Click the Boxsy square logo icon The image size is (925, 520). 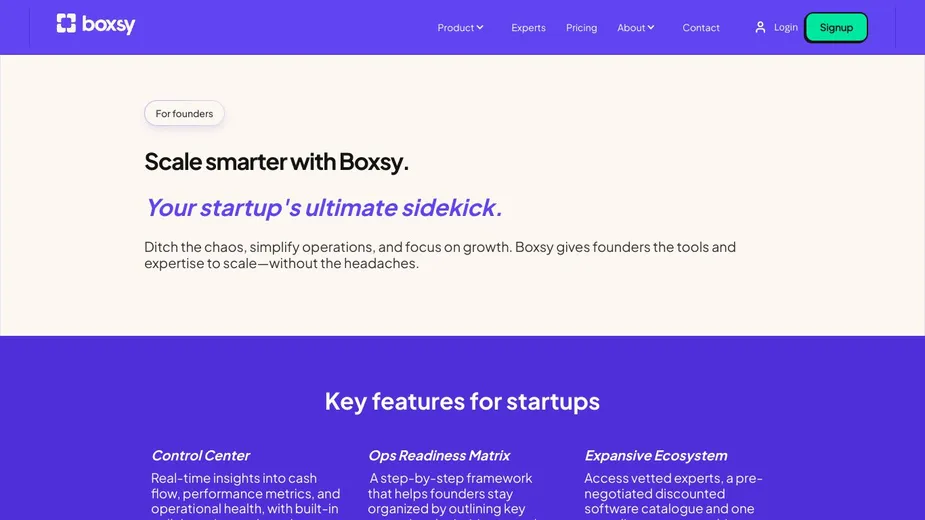[x=66, y=24]
